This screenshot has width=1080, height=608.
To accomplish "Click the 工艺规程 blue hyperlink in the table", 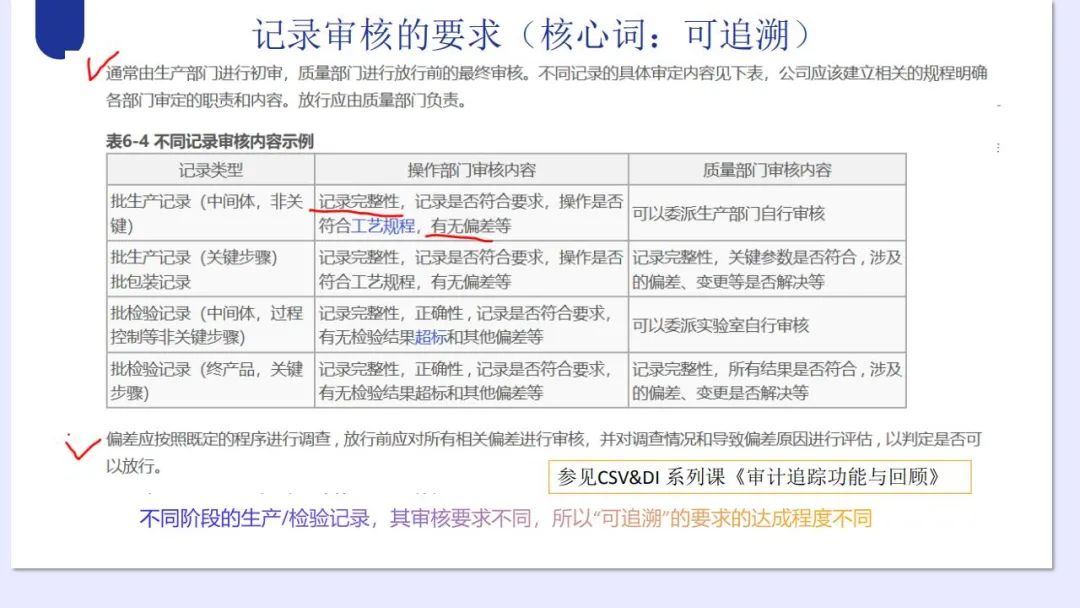I will click(383, 226).
